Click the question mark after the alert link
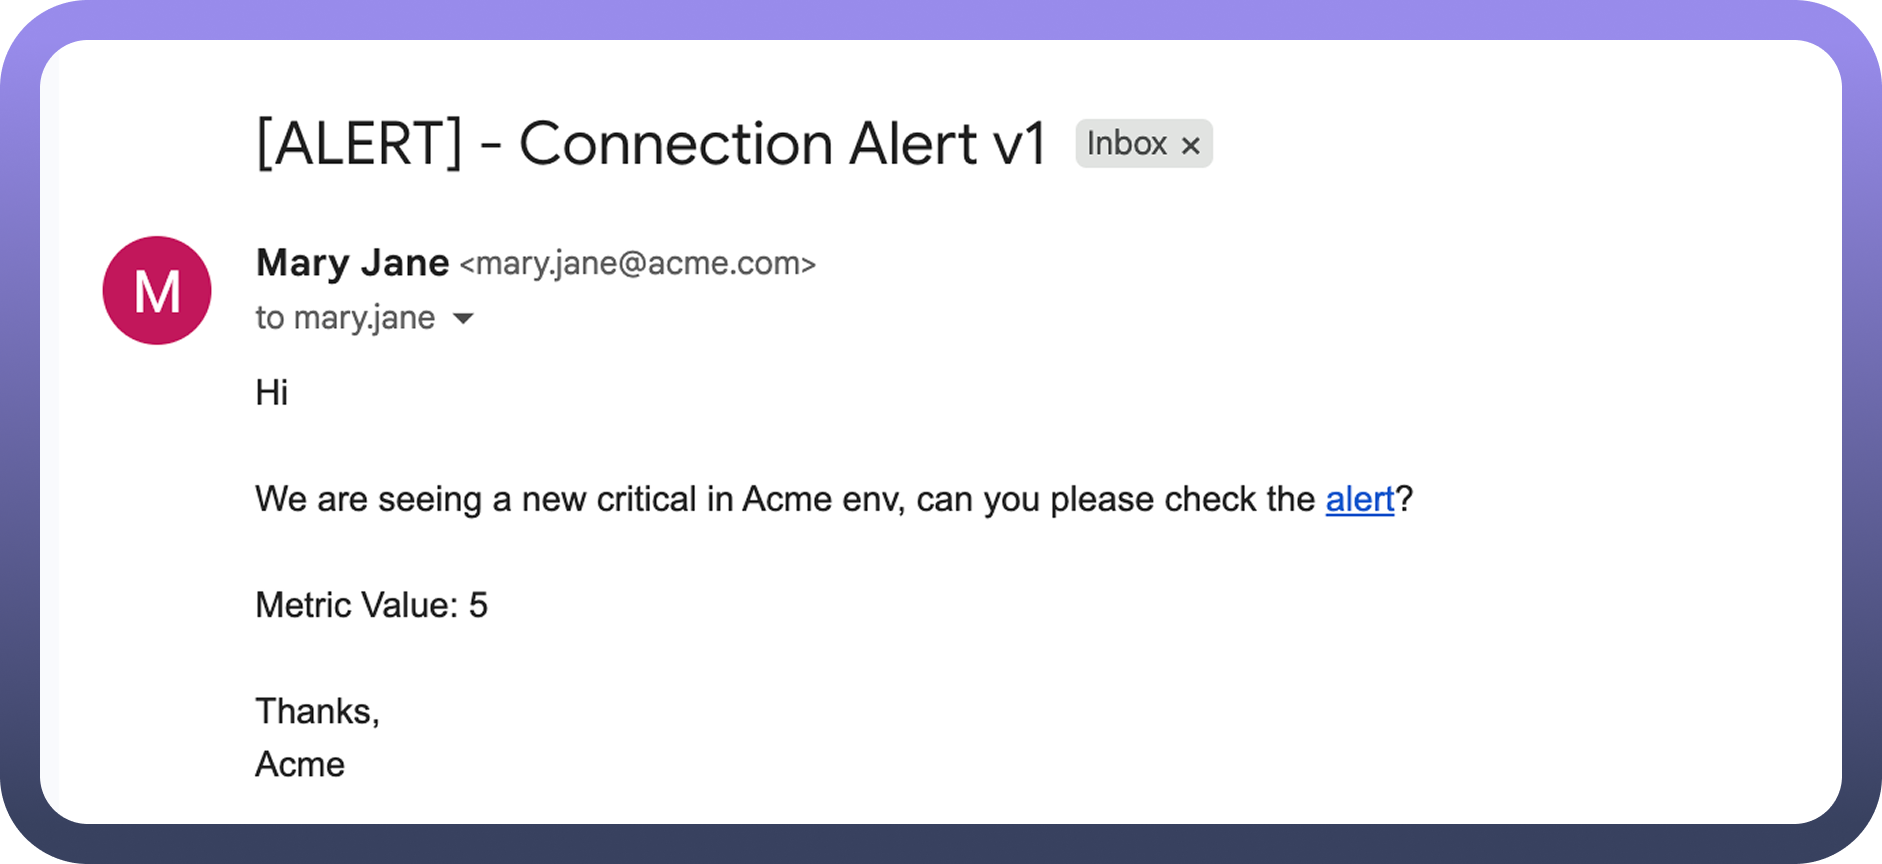Screen dimensions: 1882x864 tap(1404, 499)
